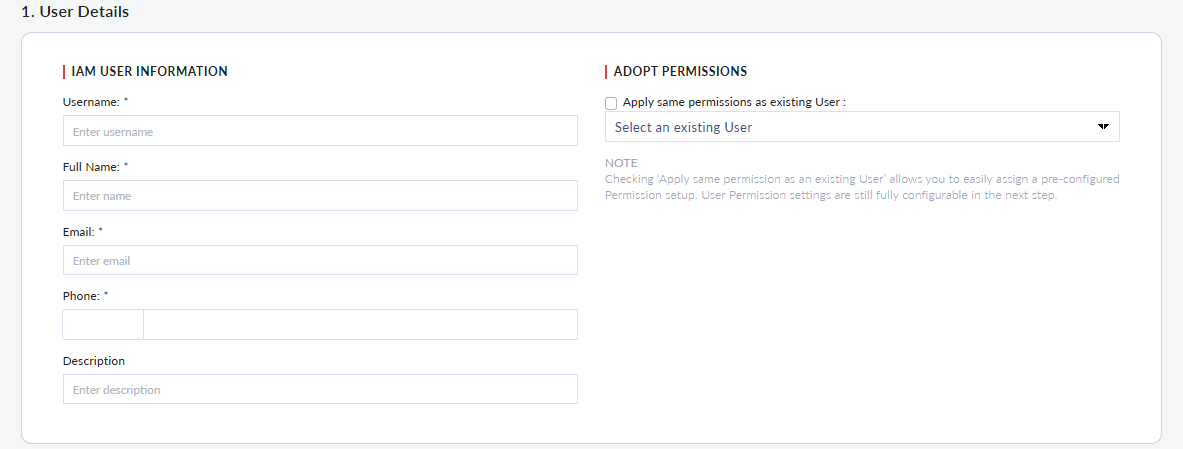The width and height of the screenshot is (1183, 449).
Task: Click the ADOPT PERMISSIONS heading
Action: 680,71
